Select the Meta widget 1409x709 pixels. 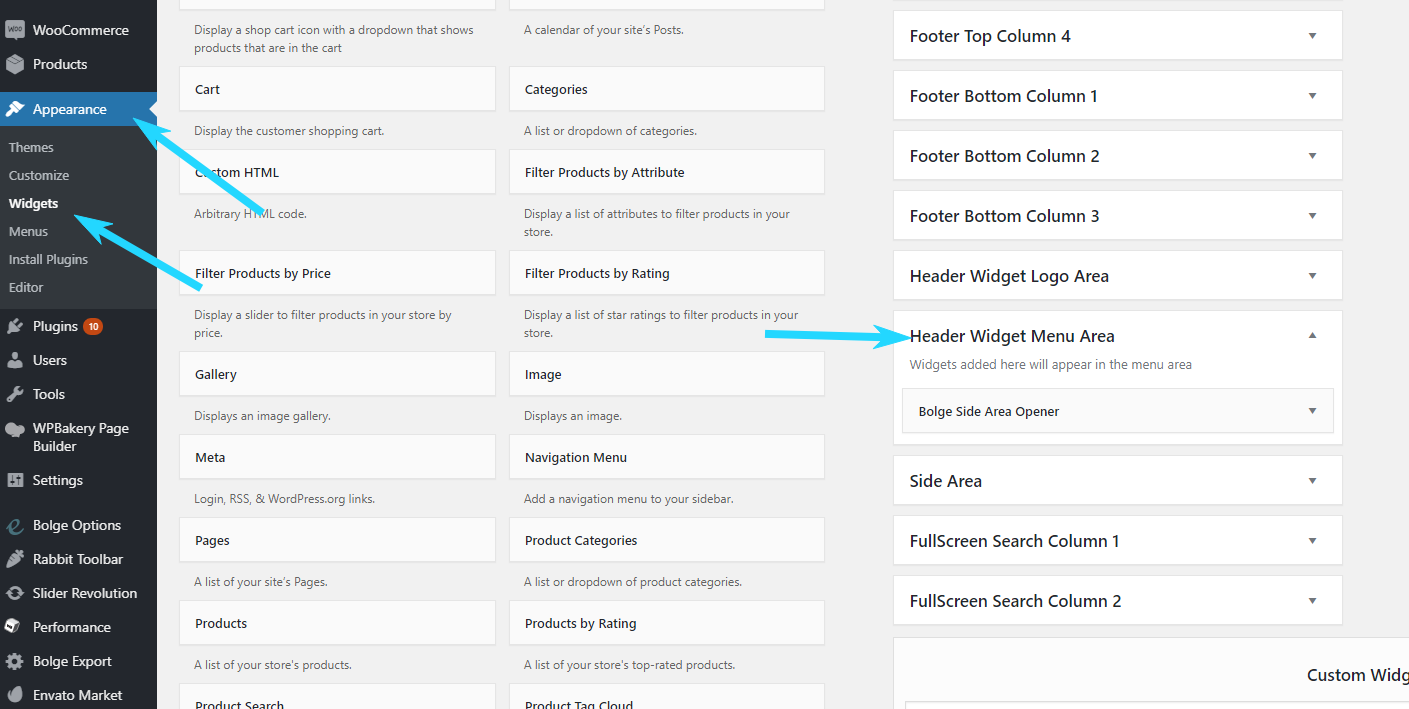click(337, 457)
